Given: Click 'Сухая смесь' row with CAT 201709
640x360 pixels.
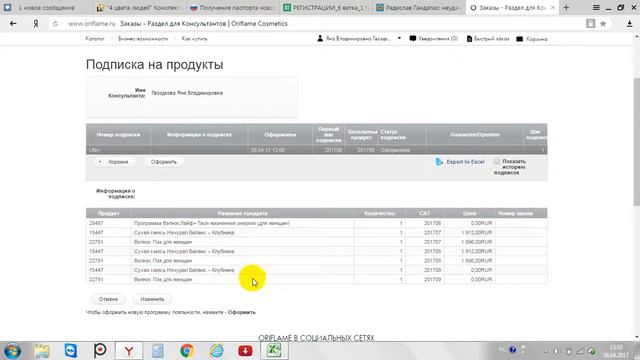Looking at the screenshot, I should [x=316, y=270].
